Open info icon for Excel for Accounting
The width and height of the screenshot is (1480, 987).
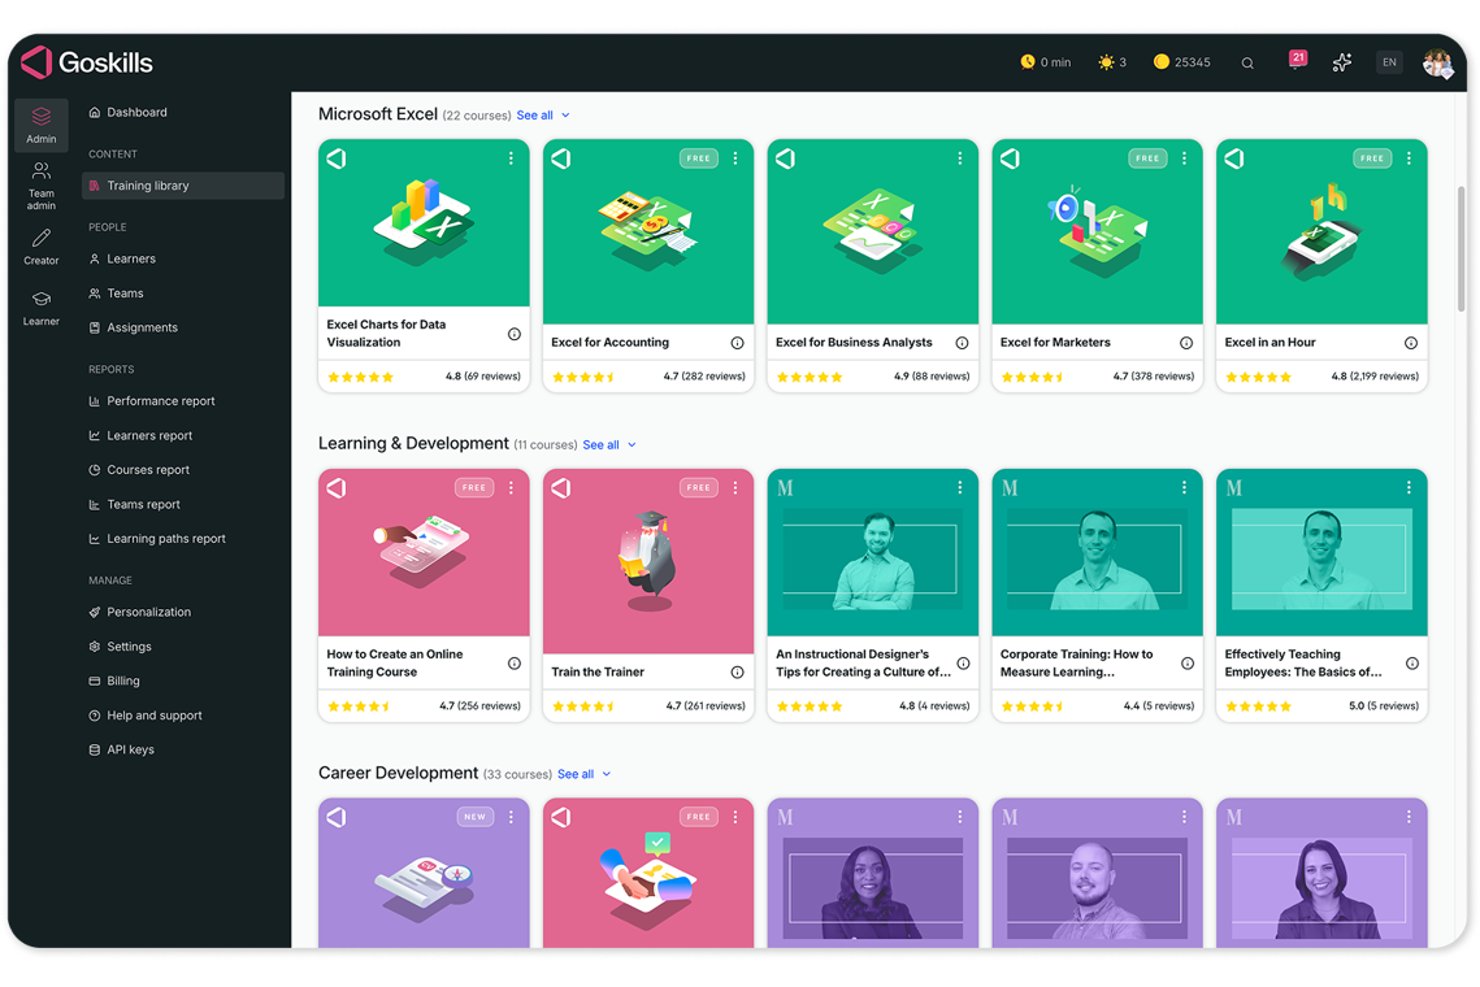[x=737, y=343]
